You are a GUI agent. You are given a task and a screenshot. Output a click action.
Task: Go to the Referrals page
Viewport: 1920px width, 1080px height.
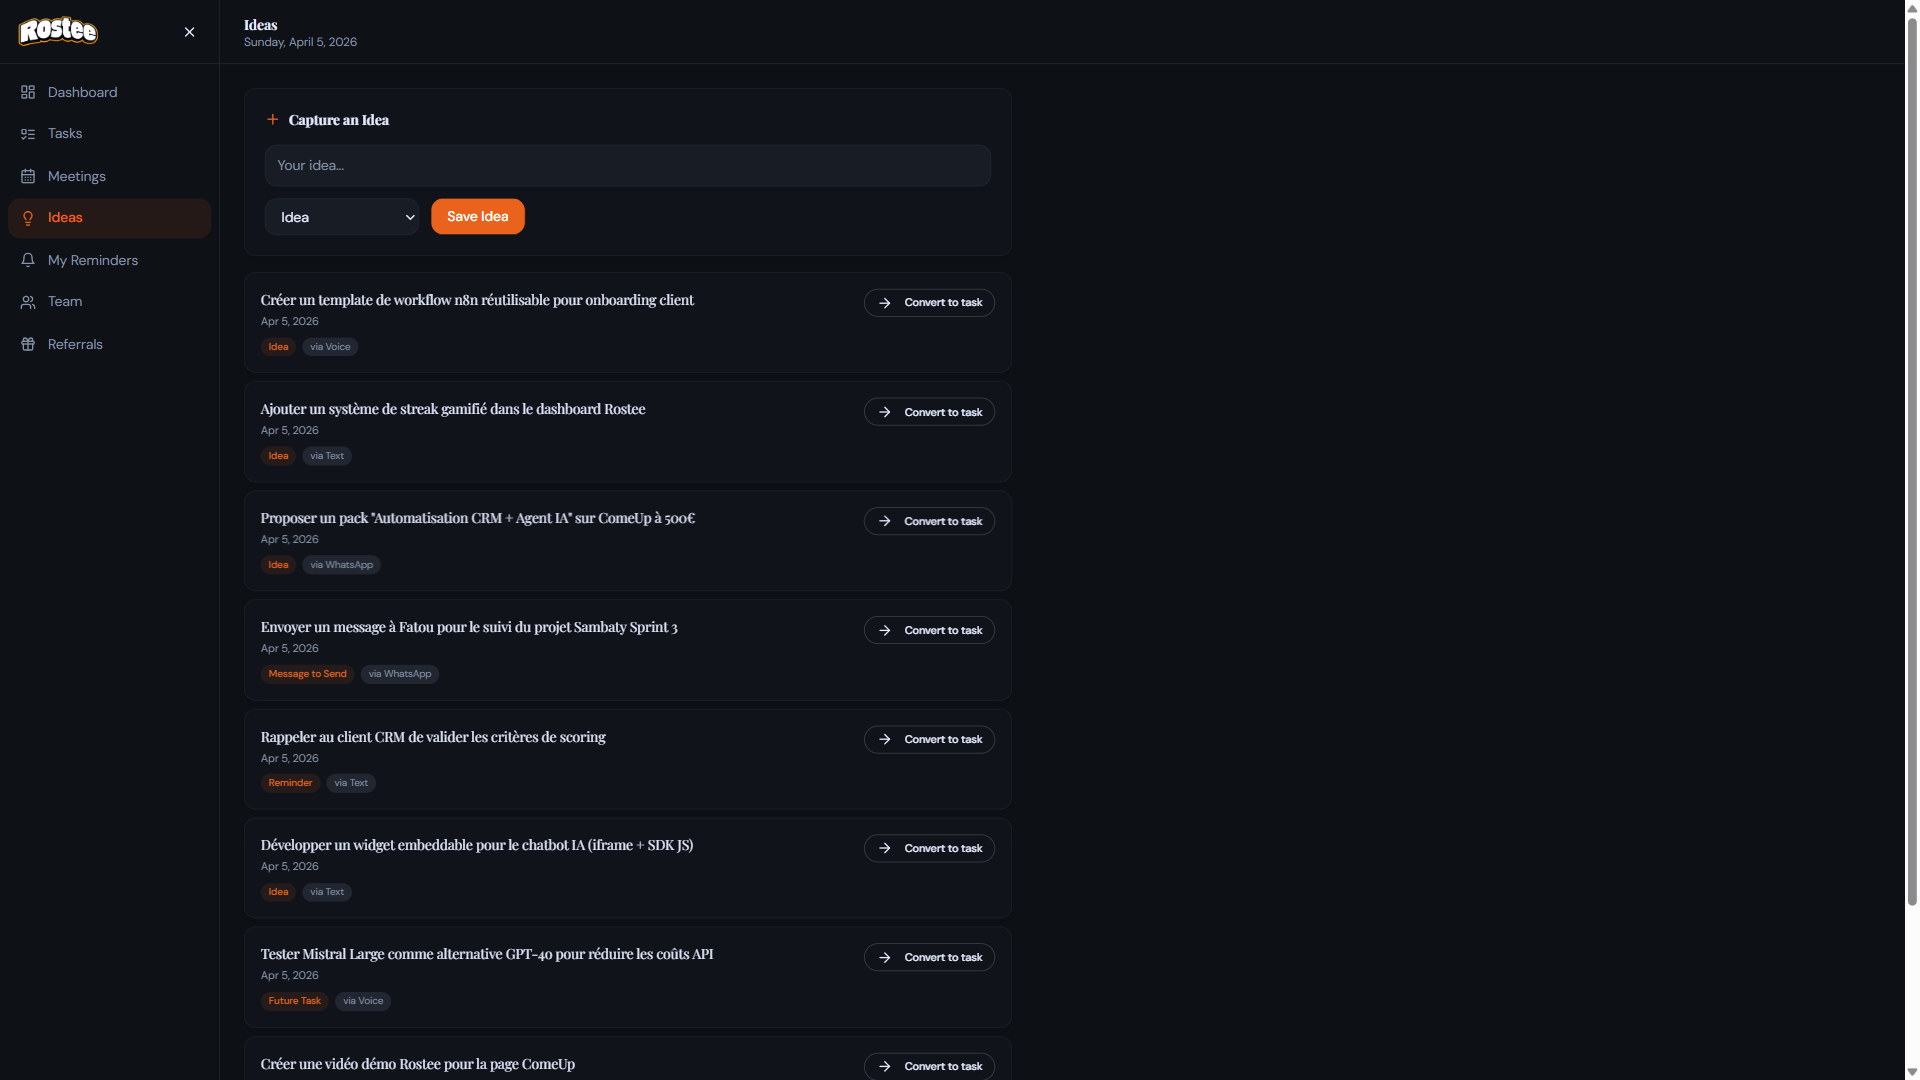point(75,344)
